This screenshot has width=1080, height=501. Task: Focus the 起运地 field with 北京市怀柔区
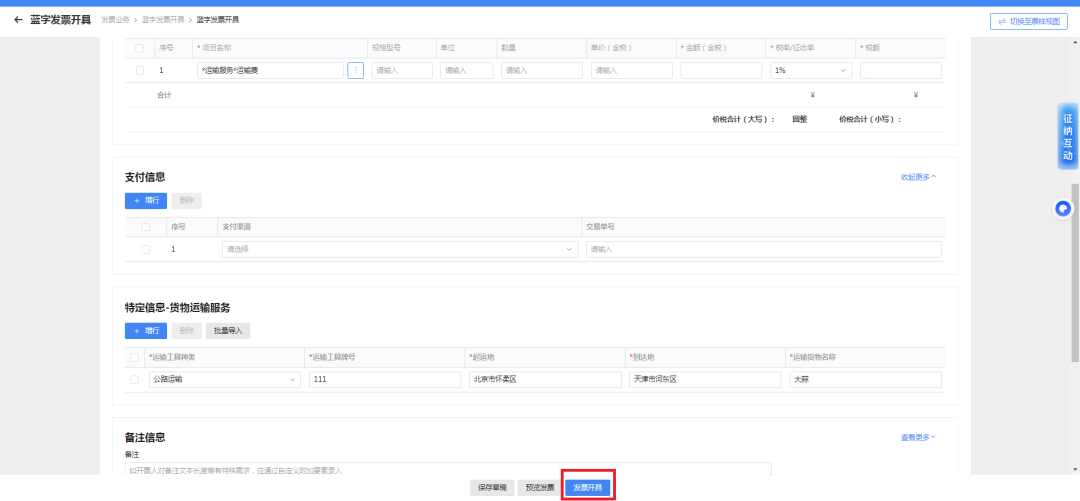tap(546, 380)
